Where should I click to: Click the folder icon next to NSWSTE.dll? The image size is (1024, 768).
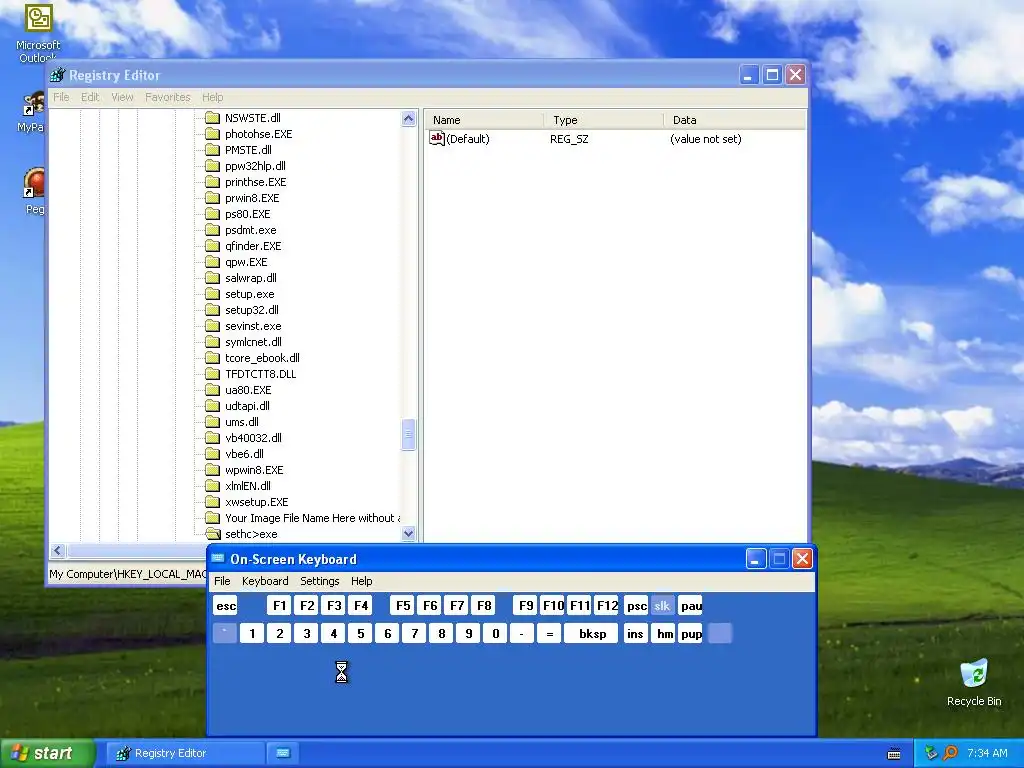coord(212,118)
